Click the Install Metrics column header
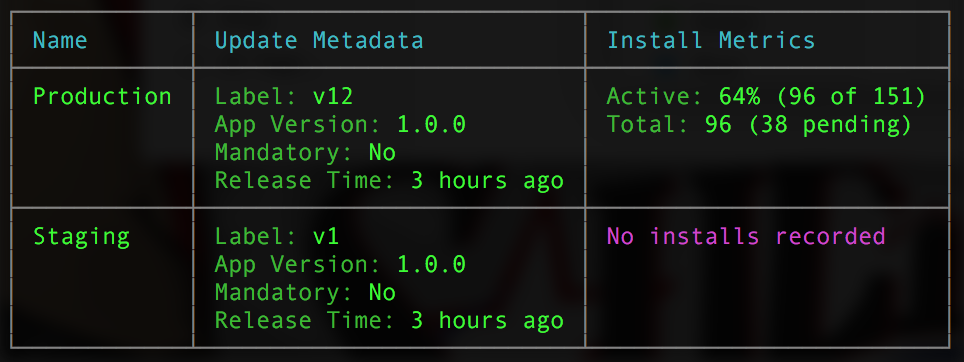 [711, 41]
